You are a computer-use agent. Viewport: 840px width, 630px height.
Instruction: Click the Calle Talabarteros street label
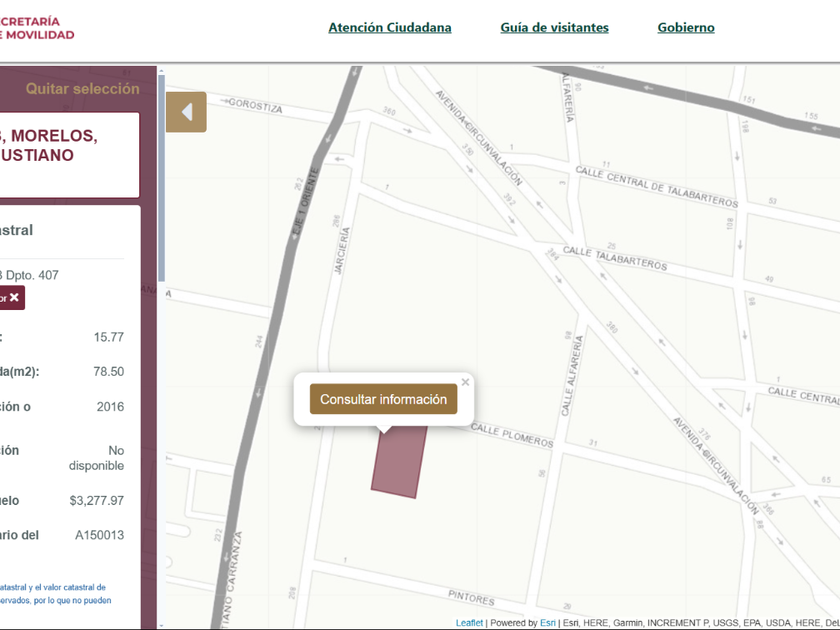coord(614,259)
